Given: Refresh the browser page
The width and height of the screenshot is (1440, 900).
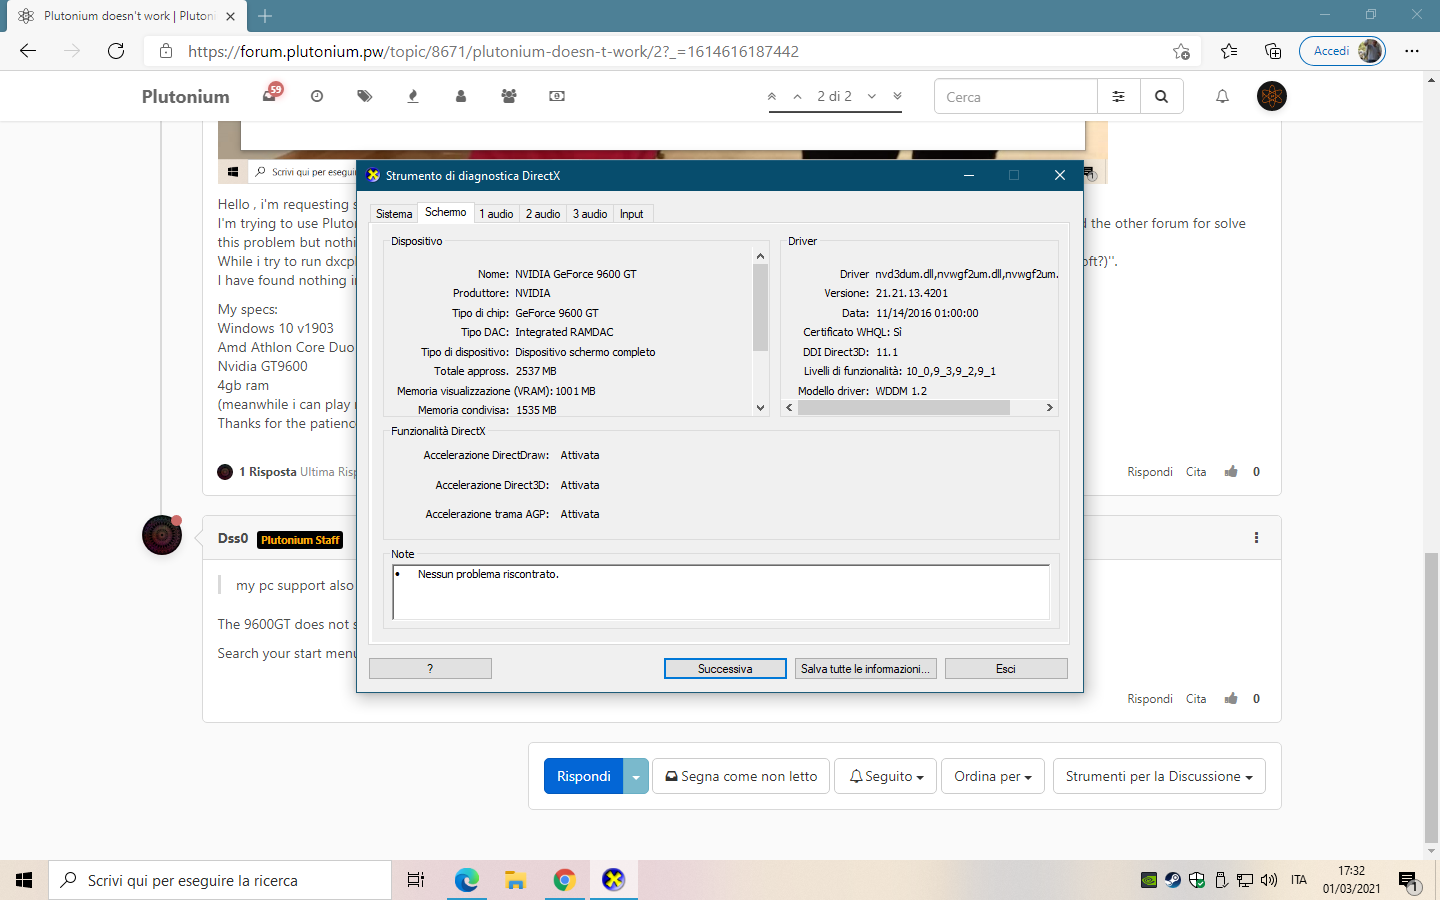Looking at the screenshot, I should click(116, 51).
